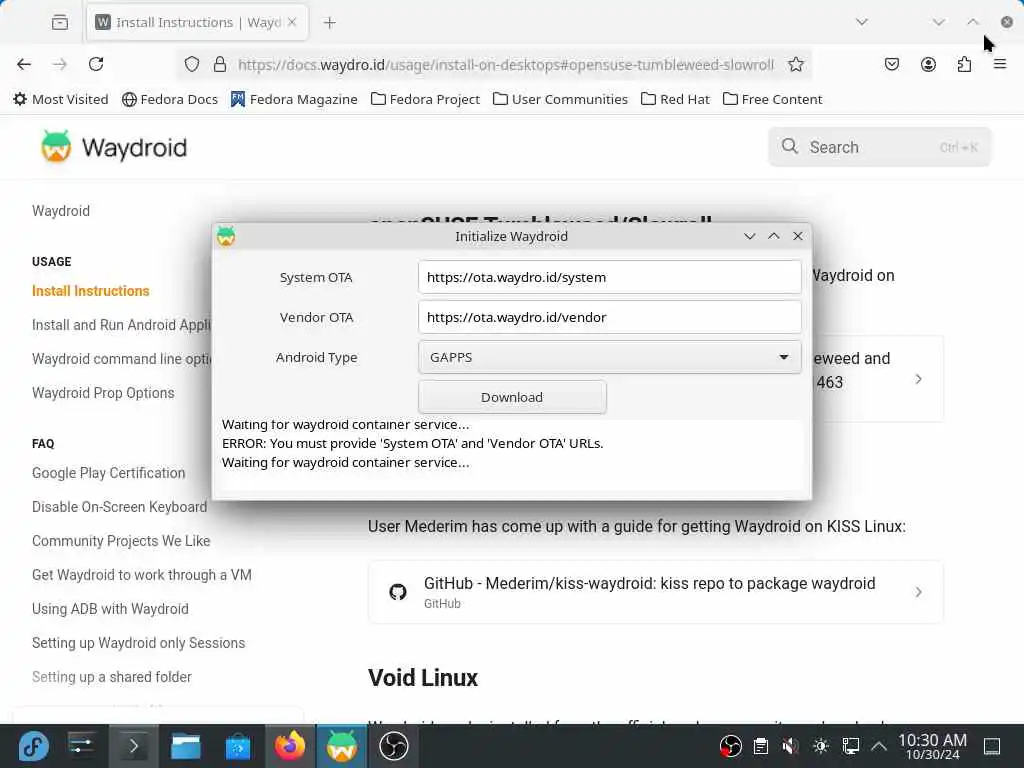Open the Konsole terminal from taskbar
This screenshot has height=768, width=1024.
(133, 746)
